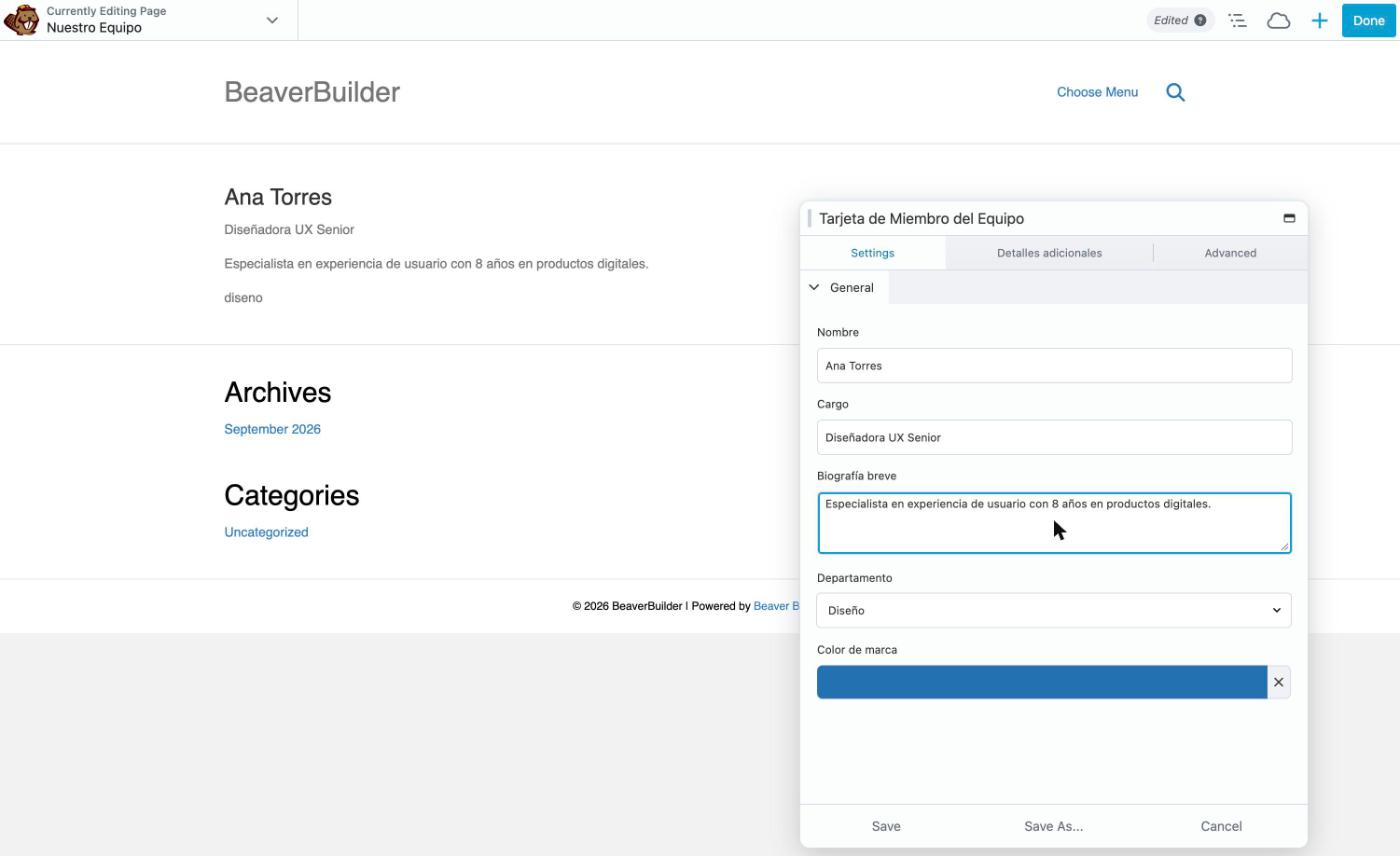Click the Beaver Builder footer link

pyautogui.click(x=777, y=606)
